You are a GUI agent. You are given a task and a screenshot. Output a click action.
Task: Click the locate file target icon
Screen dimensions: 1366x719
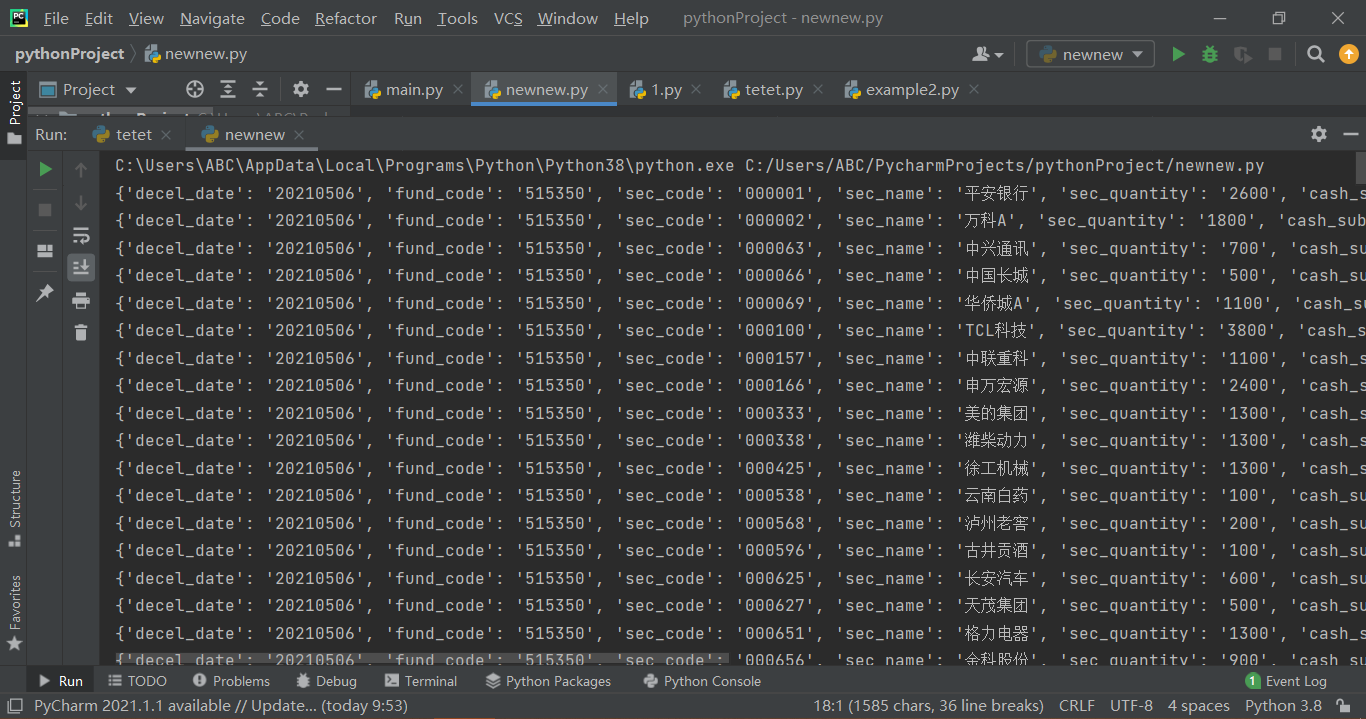click(x=195, y=89)
